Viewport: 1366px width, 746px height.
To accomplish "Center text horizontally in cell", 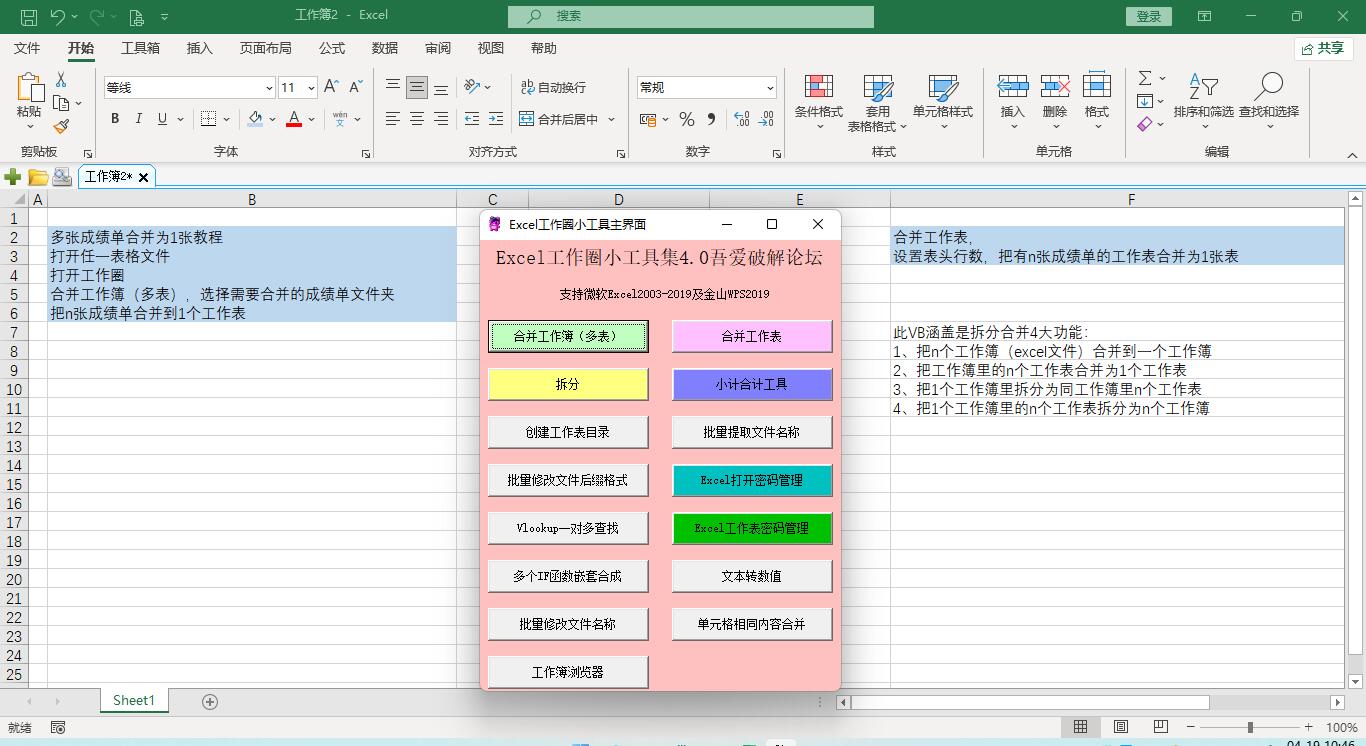I will point(417,119).
